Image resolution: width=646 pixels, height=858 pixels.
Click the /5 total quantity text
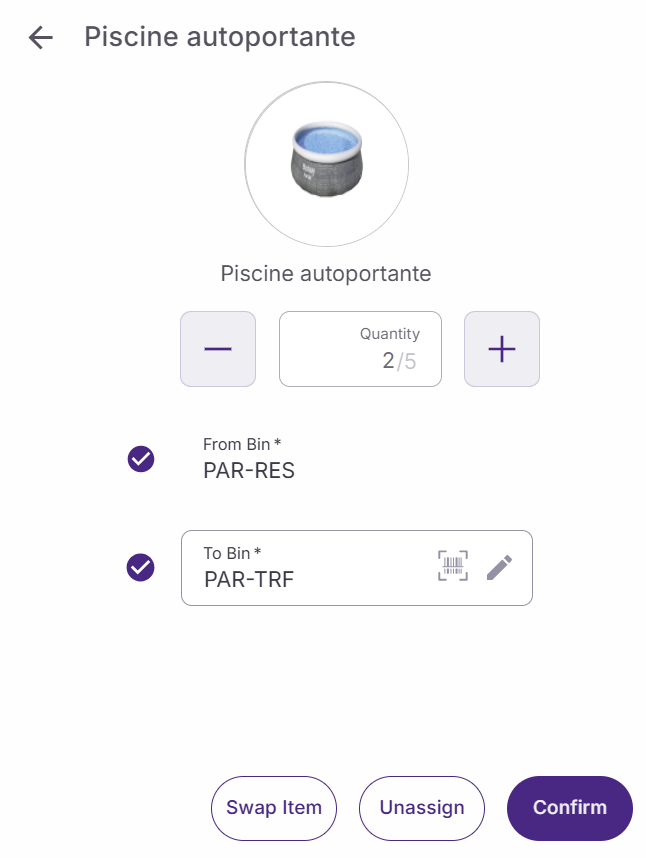pyautogui.click(x=407, y=361)
